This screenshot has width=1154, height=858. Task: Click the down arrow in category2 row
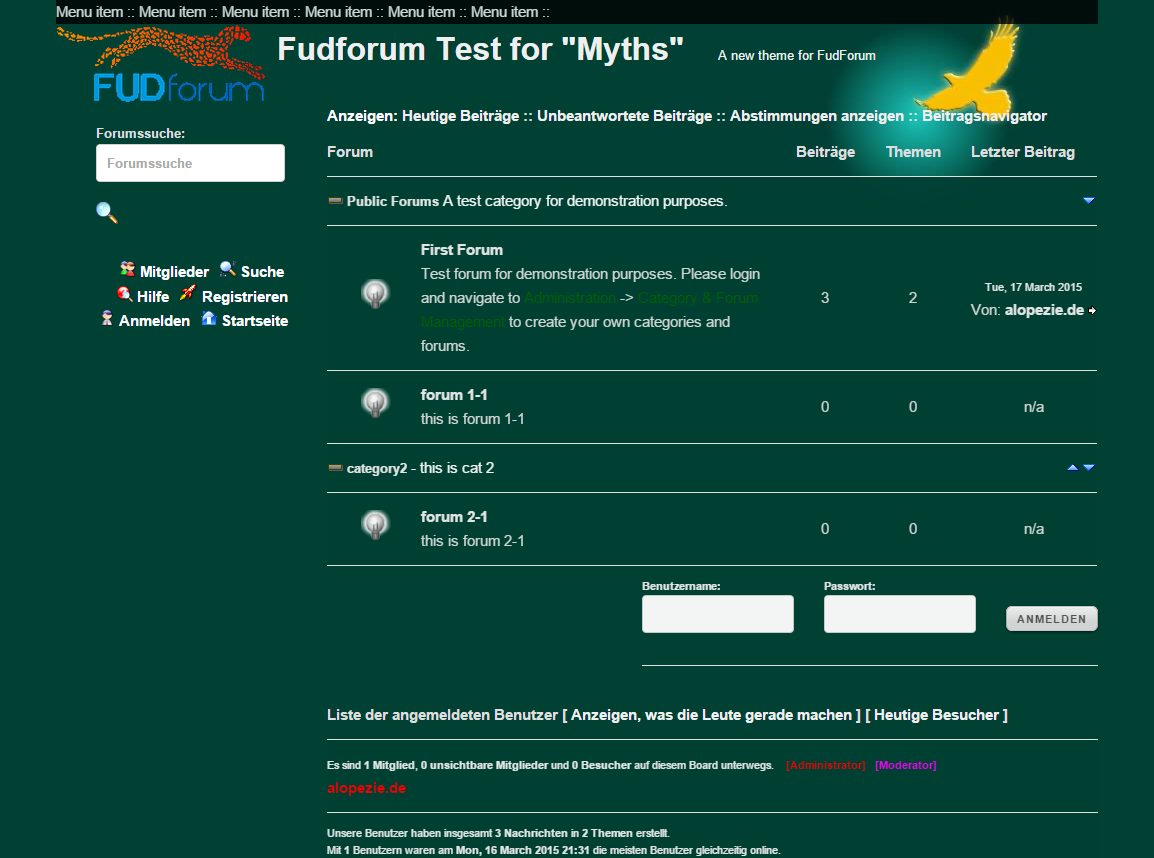pos(1089,467)
